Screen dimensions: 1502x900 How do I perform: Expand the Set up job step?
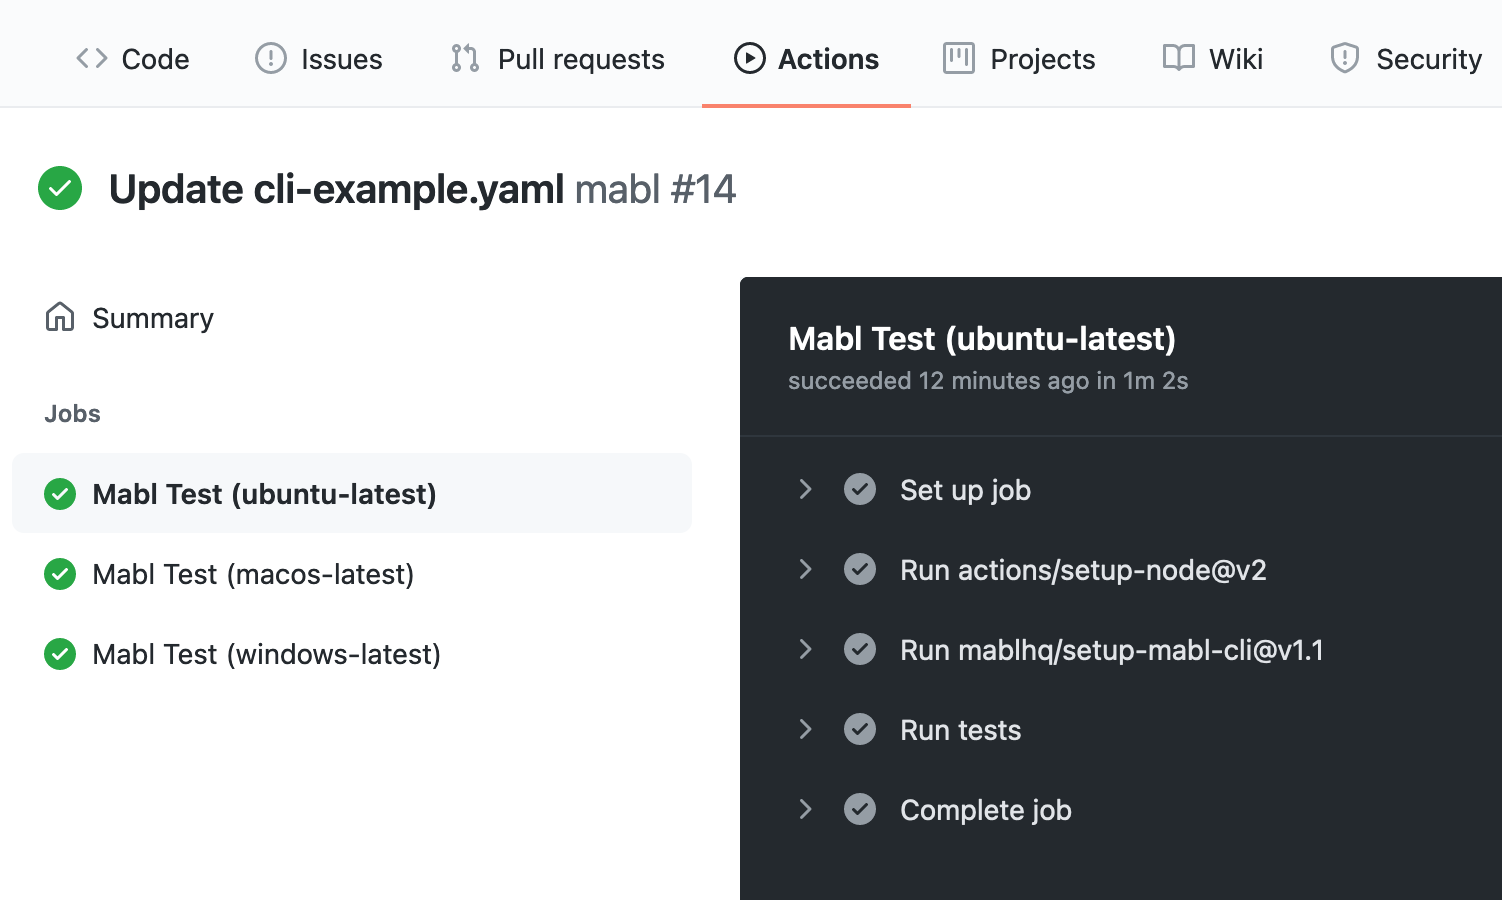(805, 489)
